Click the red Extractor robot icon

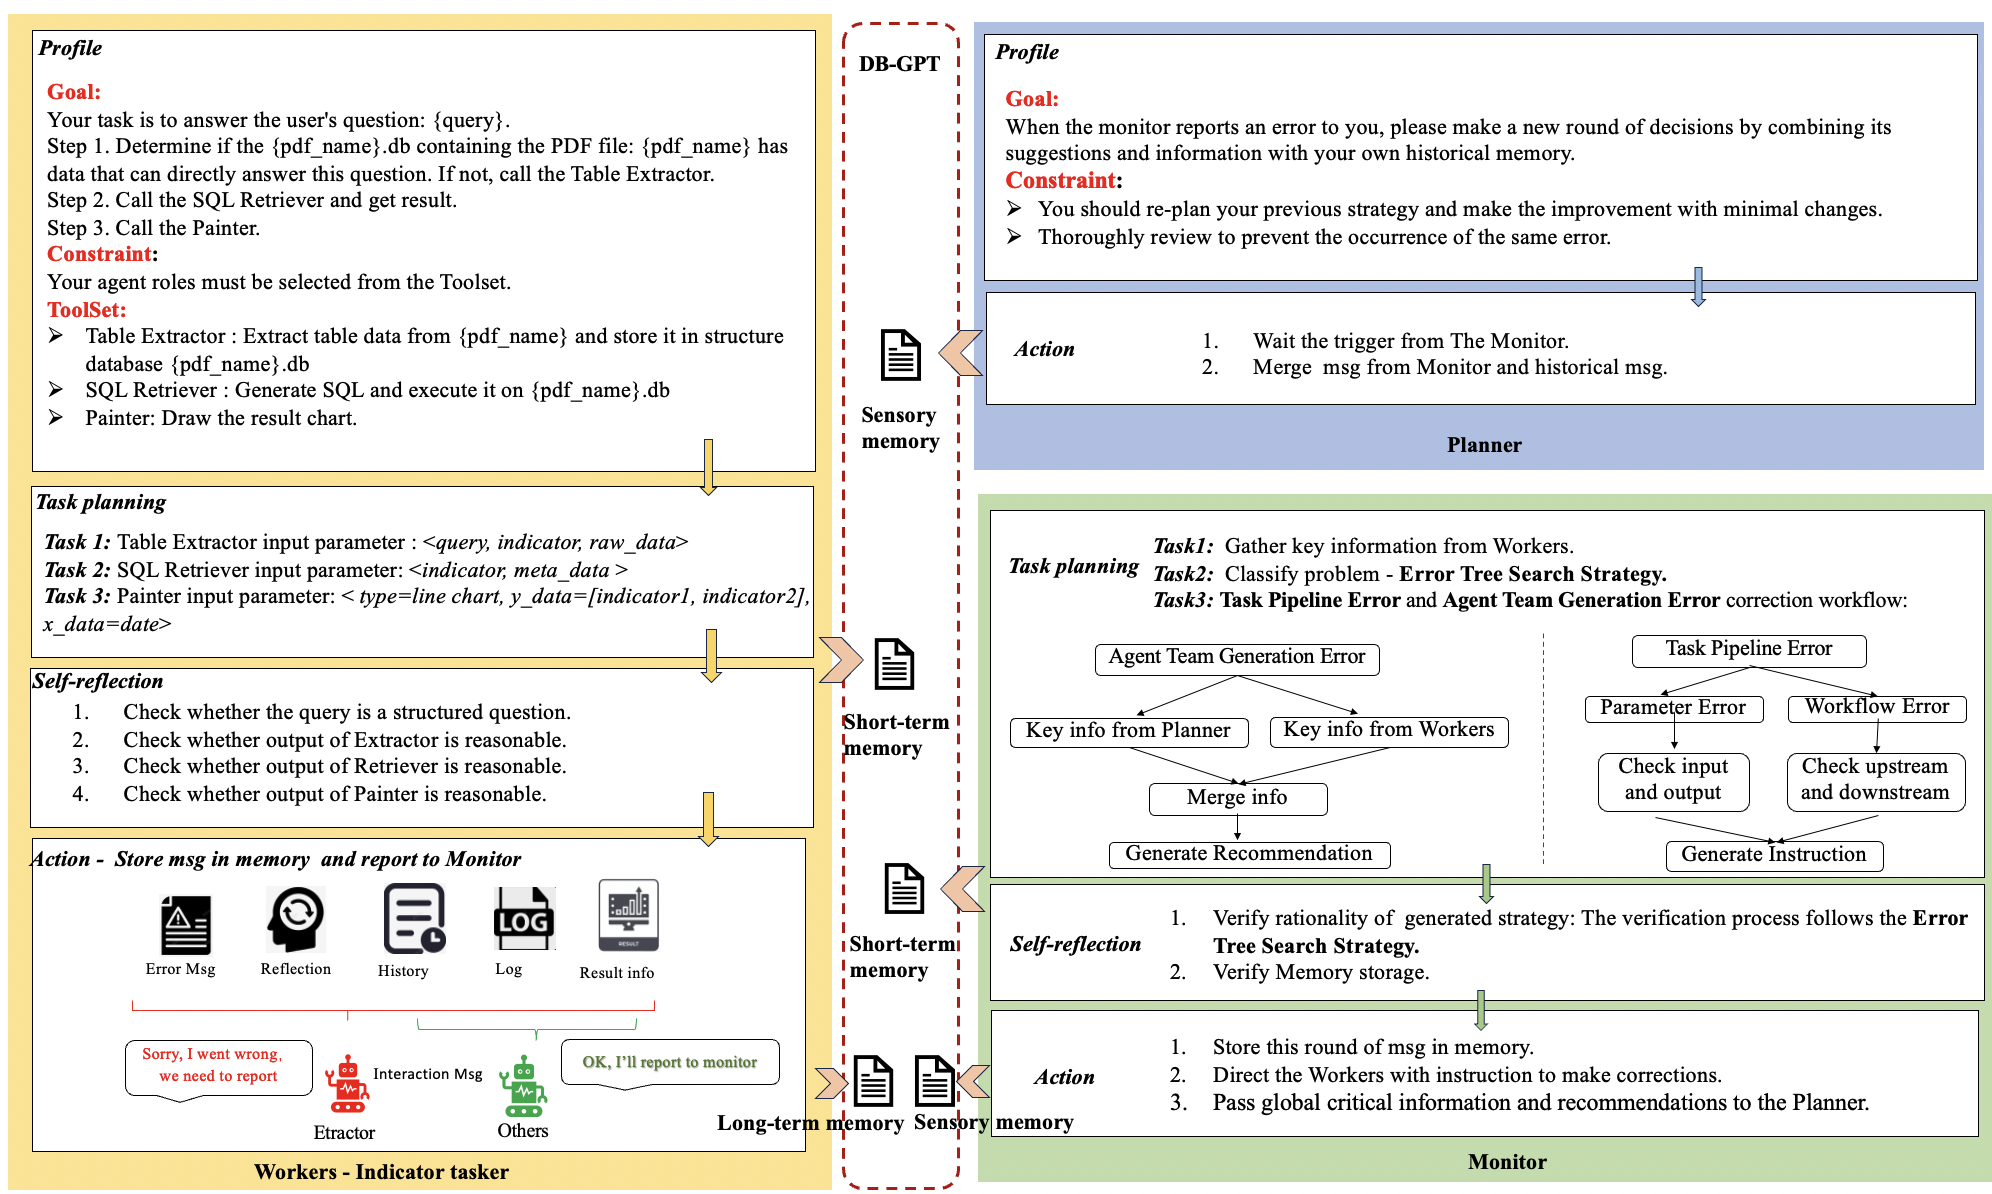point(347,1085)
